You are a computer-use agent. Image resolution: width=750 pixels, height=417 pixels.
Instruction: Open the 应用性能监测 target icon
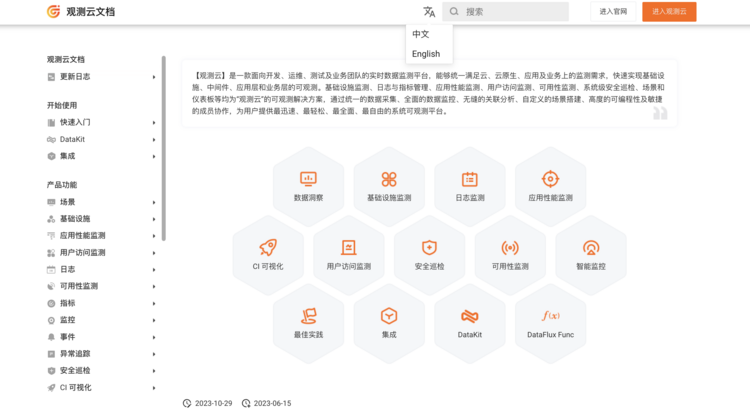550,179
